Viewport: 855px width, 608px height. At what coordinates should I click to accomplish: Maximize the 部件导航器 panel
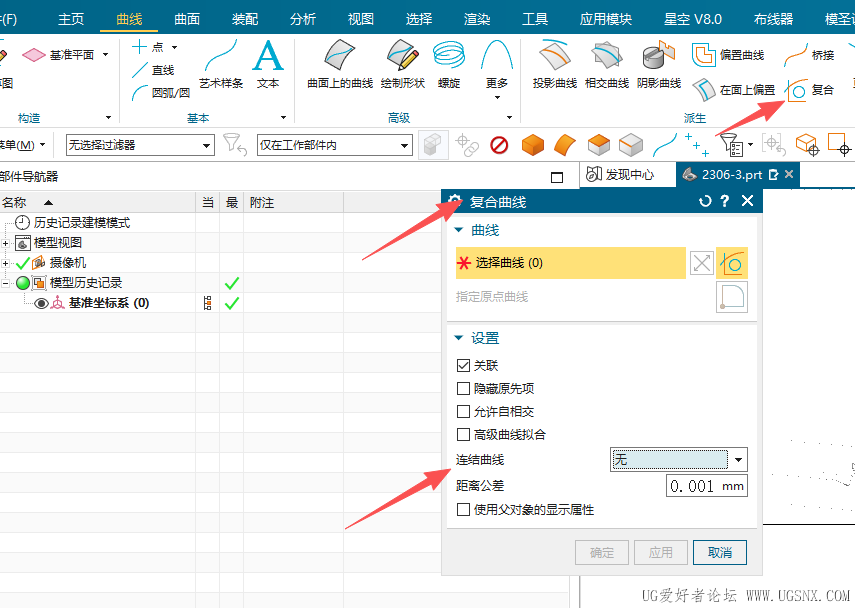(557, 177)
